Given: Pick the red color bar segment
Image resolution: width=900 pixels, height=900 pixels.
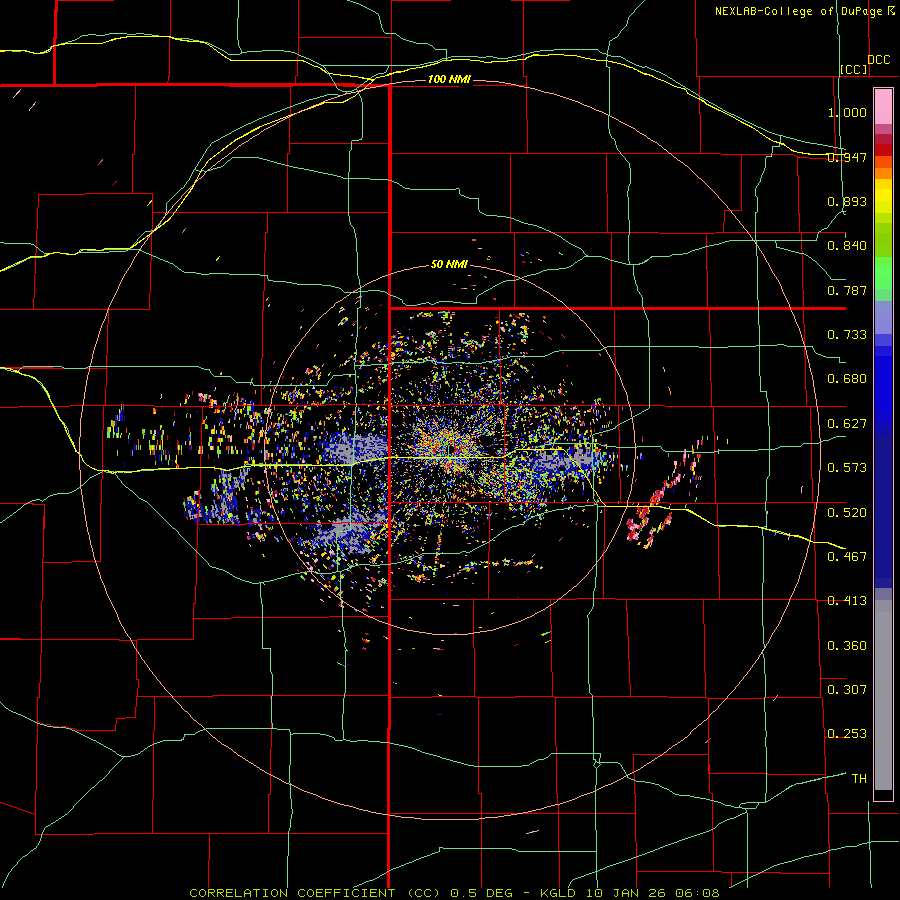Looking at the screenshot, I should [883, 149].
